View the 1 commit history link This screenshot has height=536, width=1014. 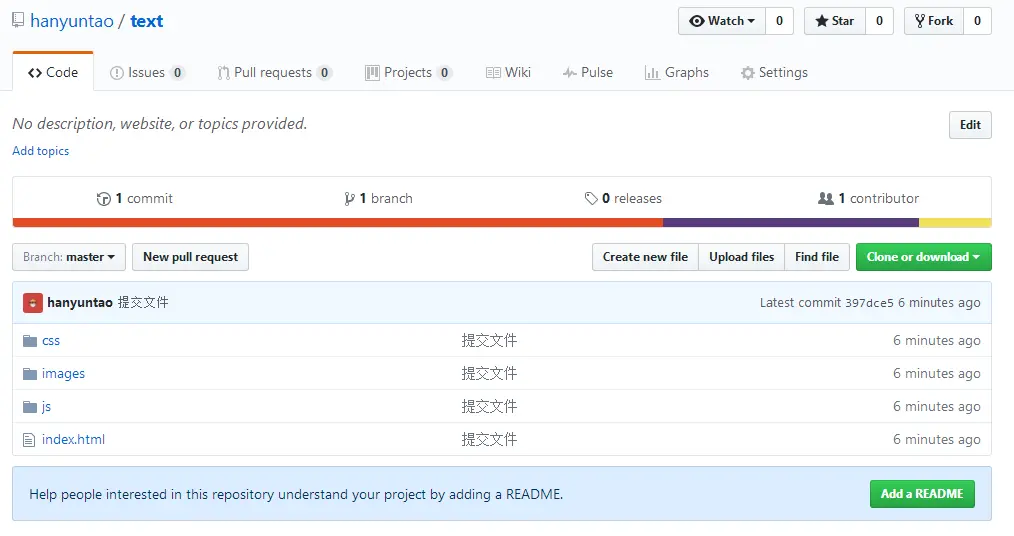click(135, 198)
